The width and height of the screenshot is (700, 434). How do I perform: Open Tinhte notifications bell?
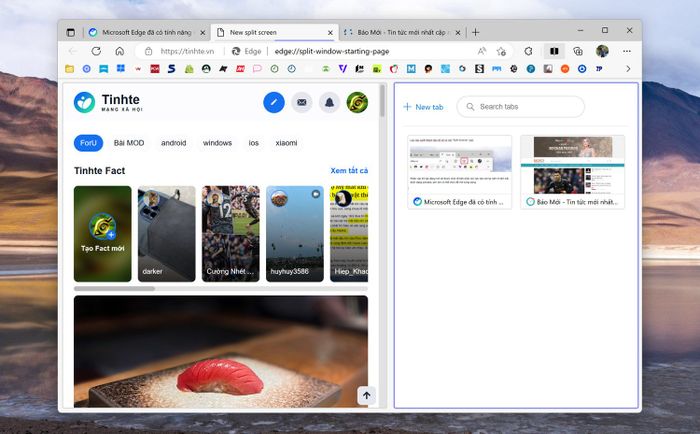click(329, 102)
